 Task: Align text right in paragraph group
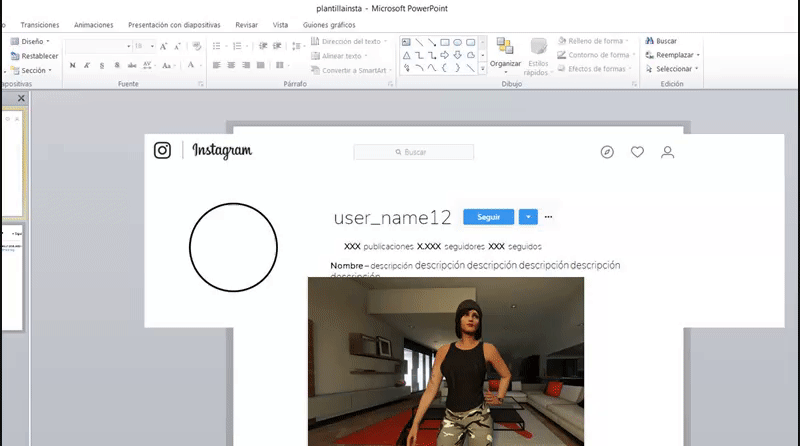[x=246, y=65]
